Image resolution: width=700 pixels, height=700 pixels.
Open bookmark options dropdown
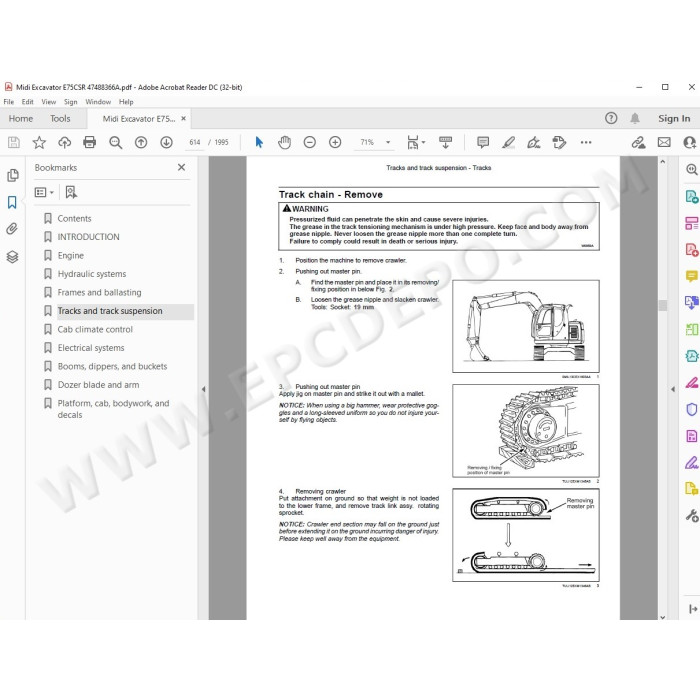click(x=44, y=192)
